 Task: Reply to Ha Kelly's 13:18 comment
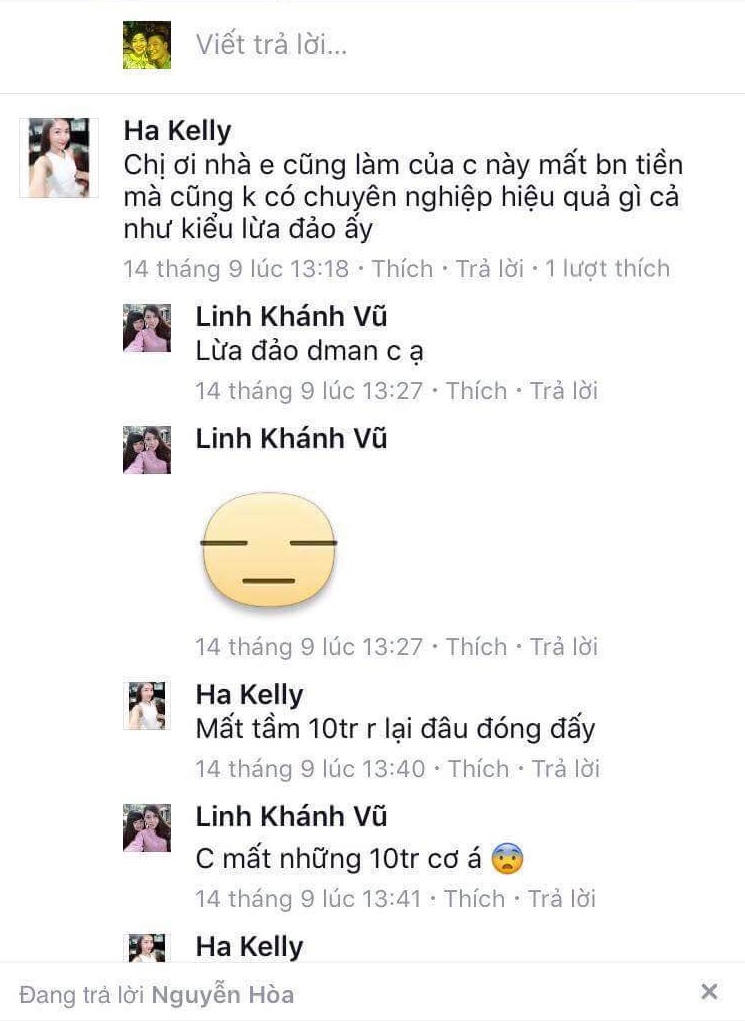489,268
